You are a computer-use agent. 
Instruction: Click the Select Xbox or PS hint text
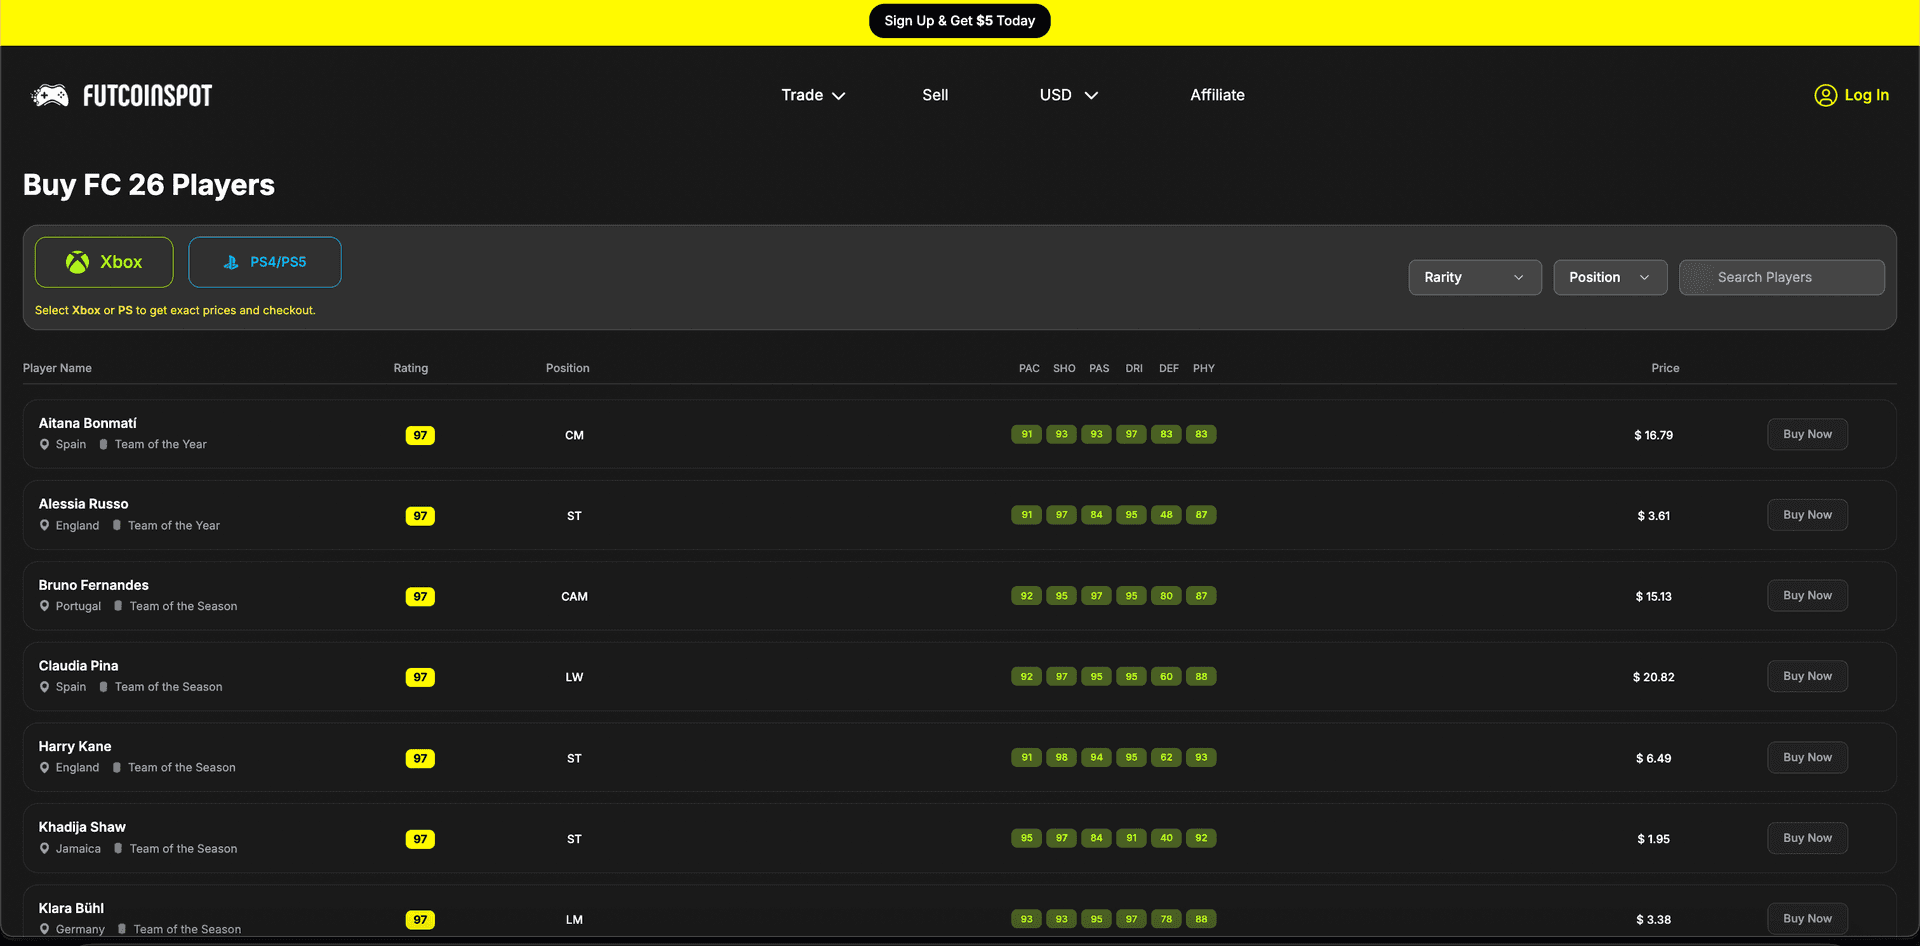[x=175, y=310]
